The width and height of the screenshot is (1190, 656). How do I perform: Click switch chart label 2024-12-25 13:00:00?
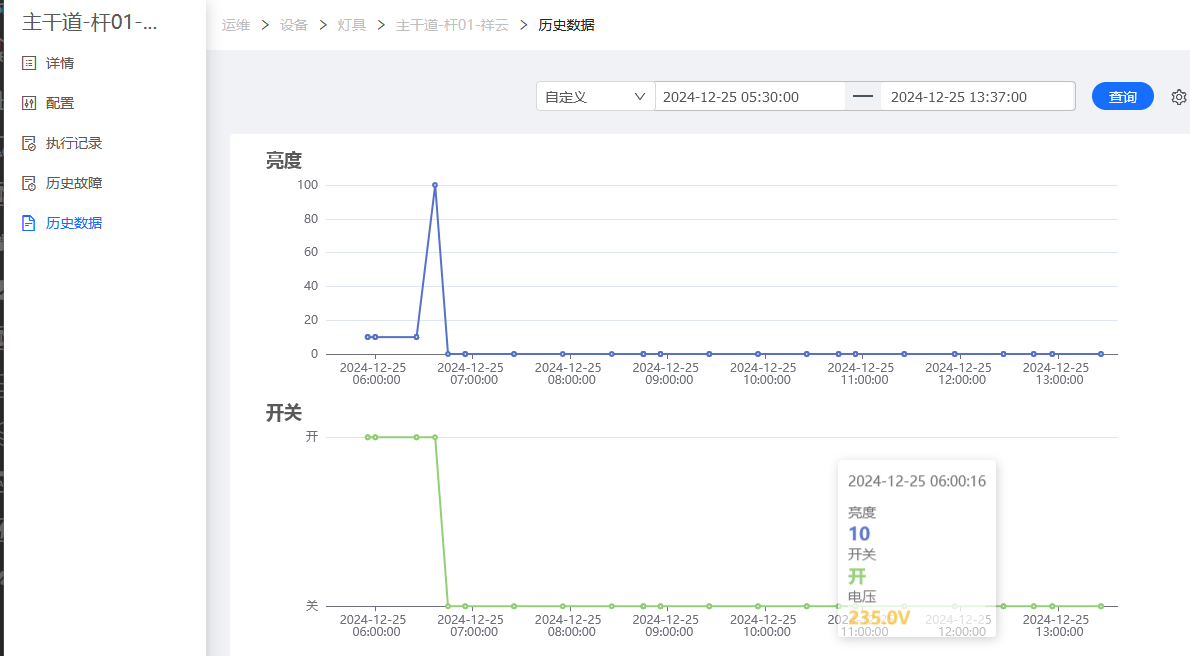pos(1056,626)
